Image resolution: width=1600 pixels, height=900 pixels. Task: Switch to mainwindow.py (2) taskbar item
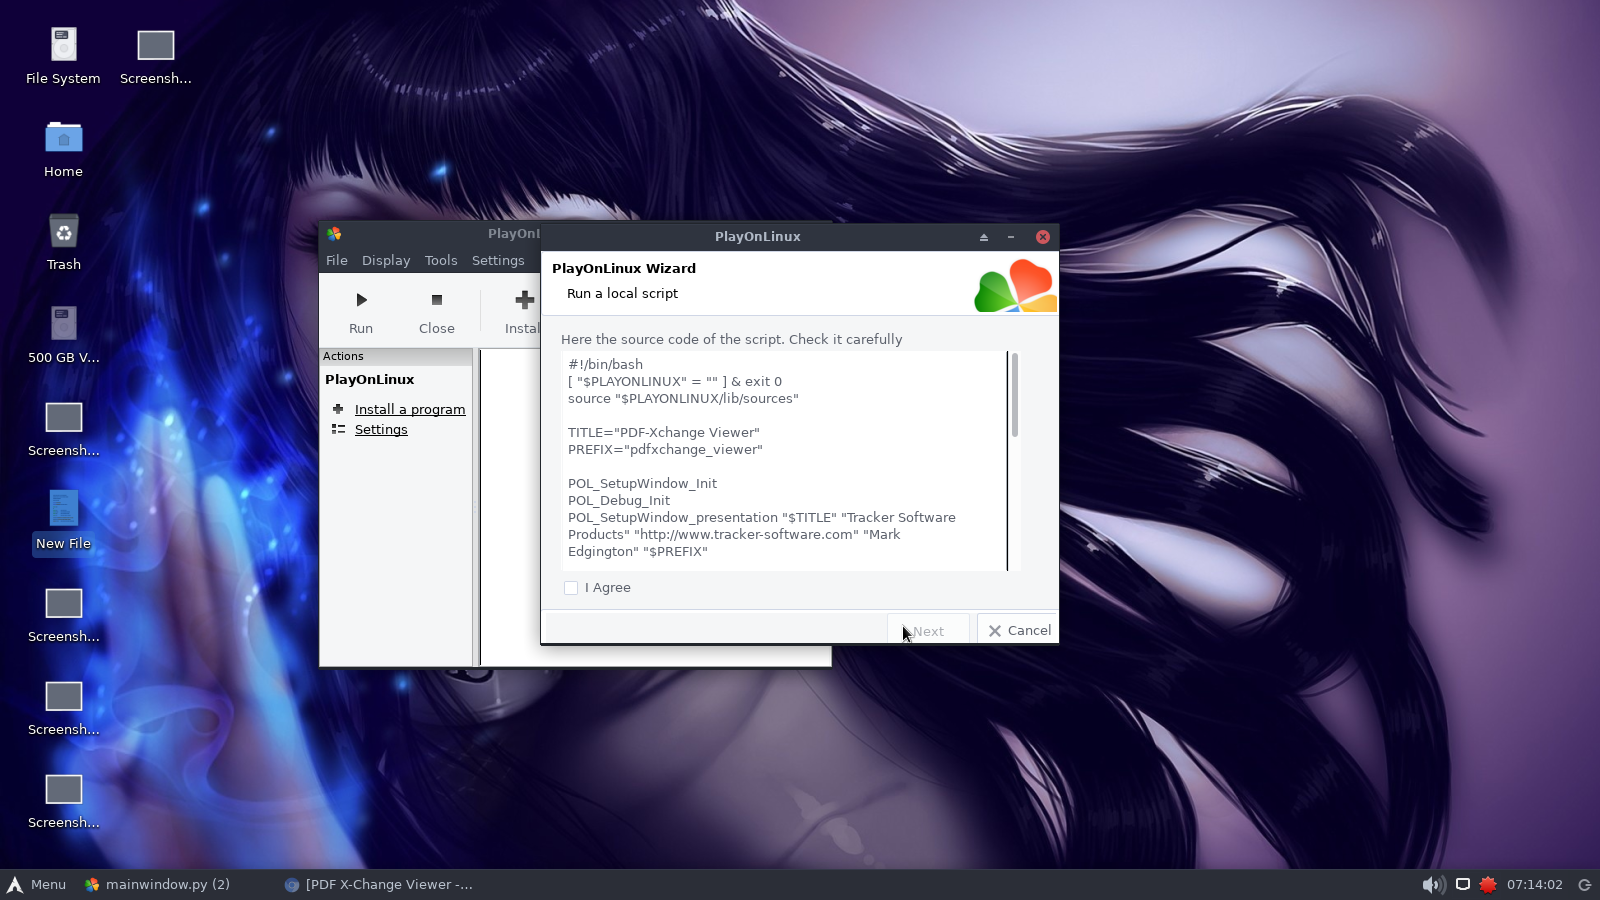tap(158, 884)
